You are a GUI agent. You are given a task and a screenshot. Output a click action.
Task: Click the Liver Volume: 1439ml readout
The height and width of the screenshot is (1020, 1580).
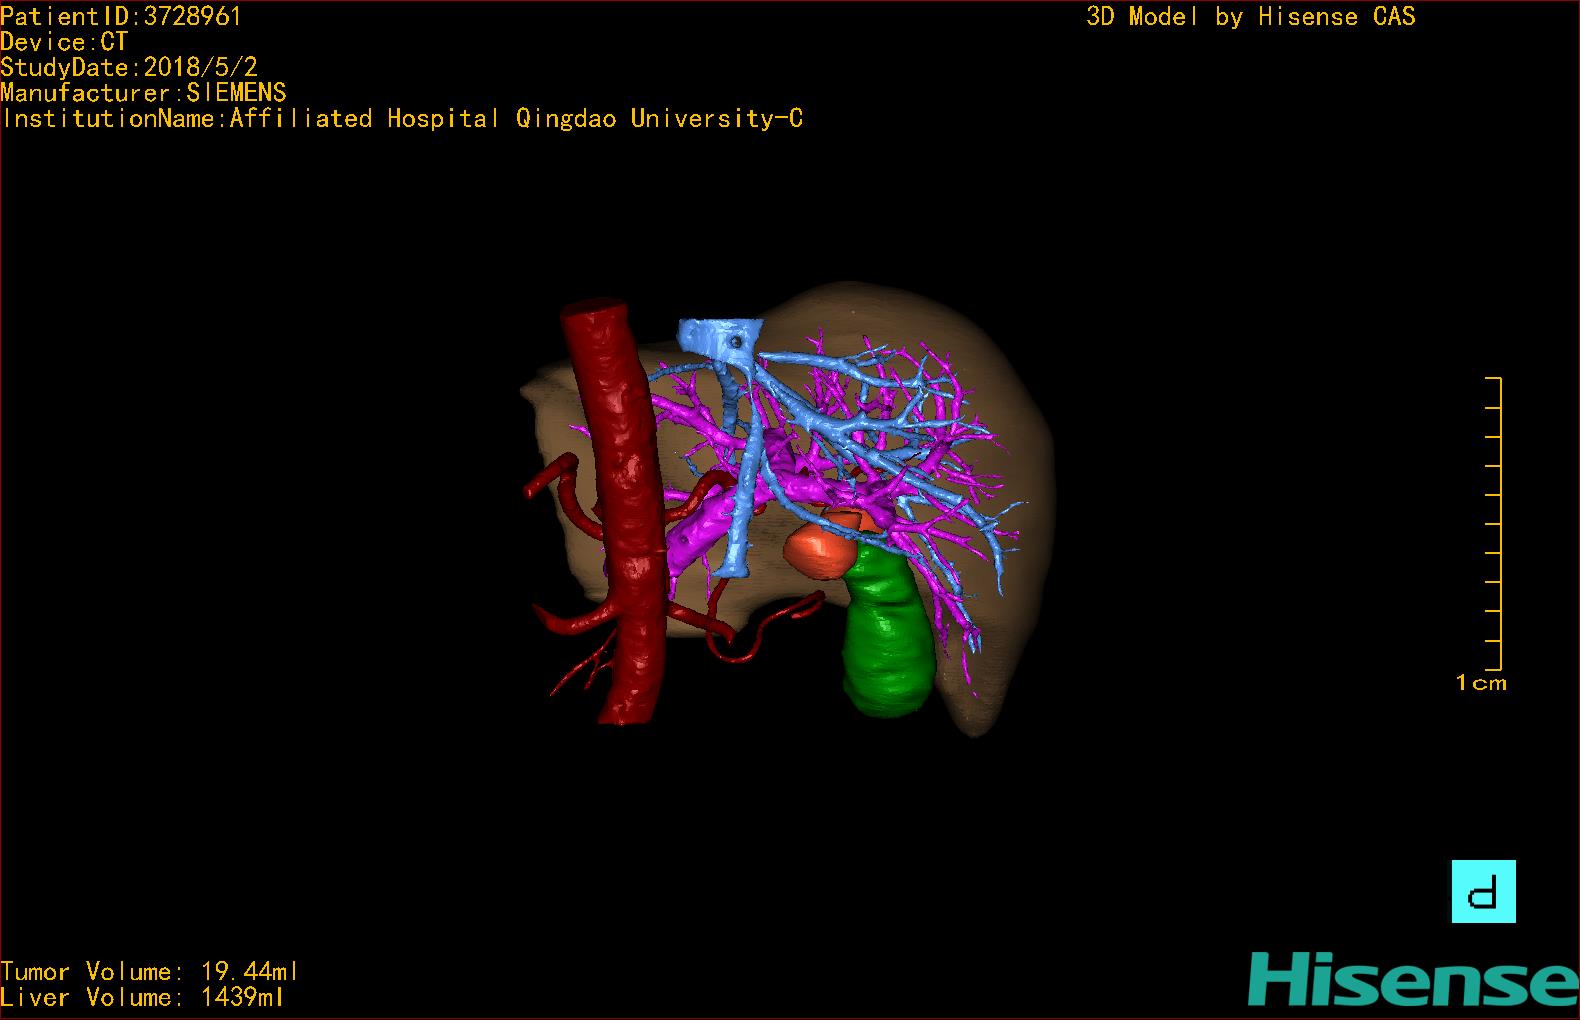click(x=143, y=997)
